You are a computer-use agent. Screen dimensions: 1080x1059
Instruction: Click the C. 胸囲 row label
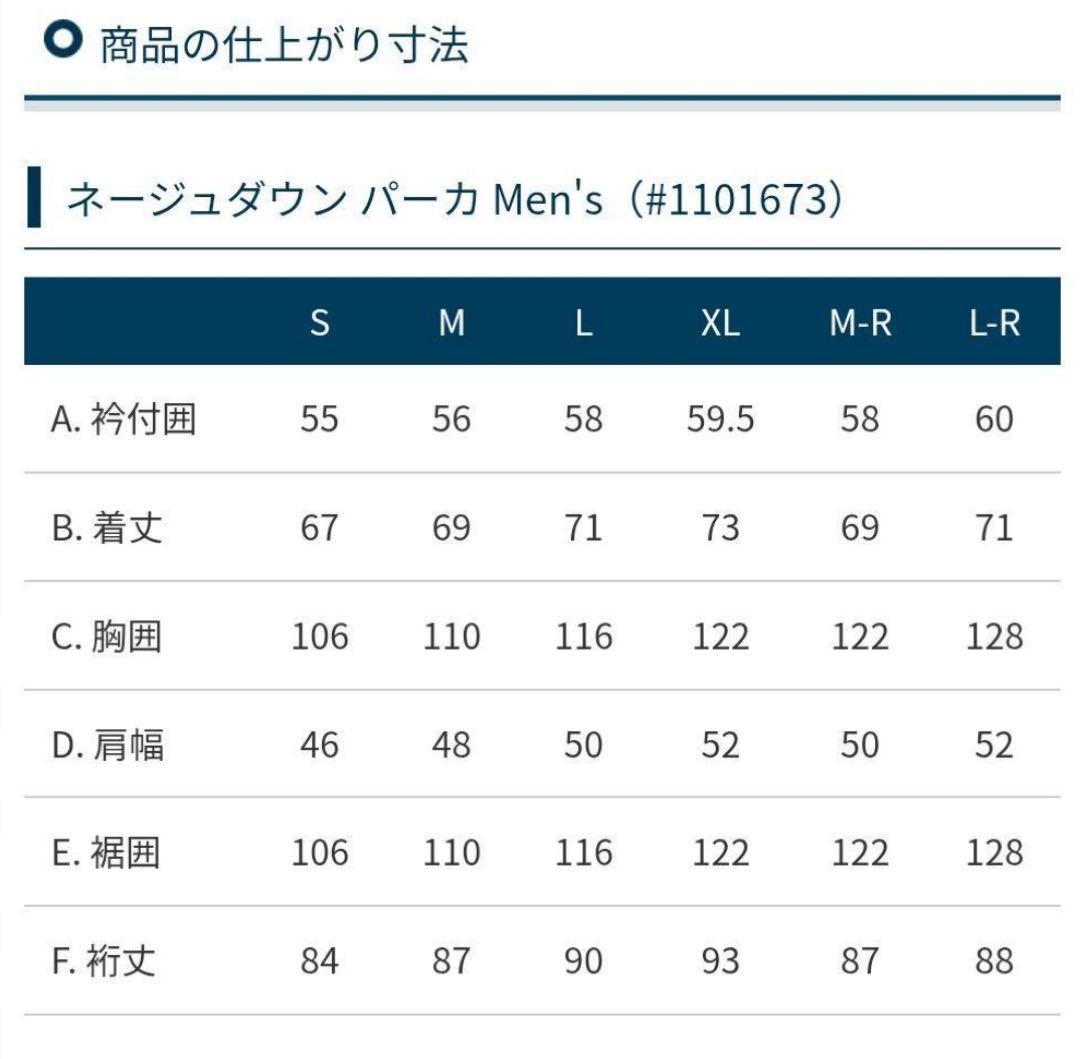106,636
